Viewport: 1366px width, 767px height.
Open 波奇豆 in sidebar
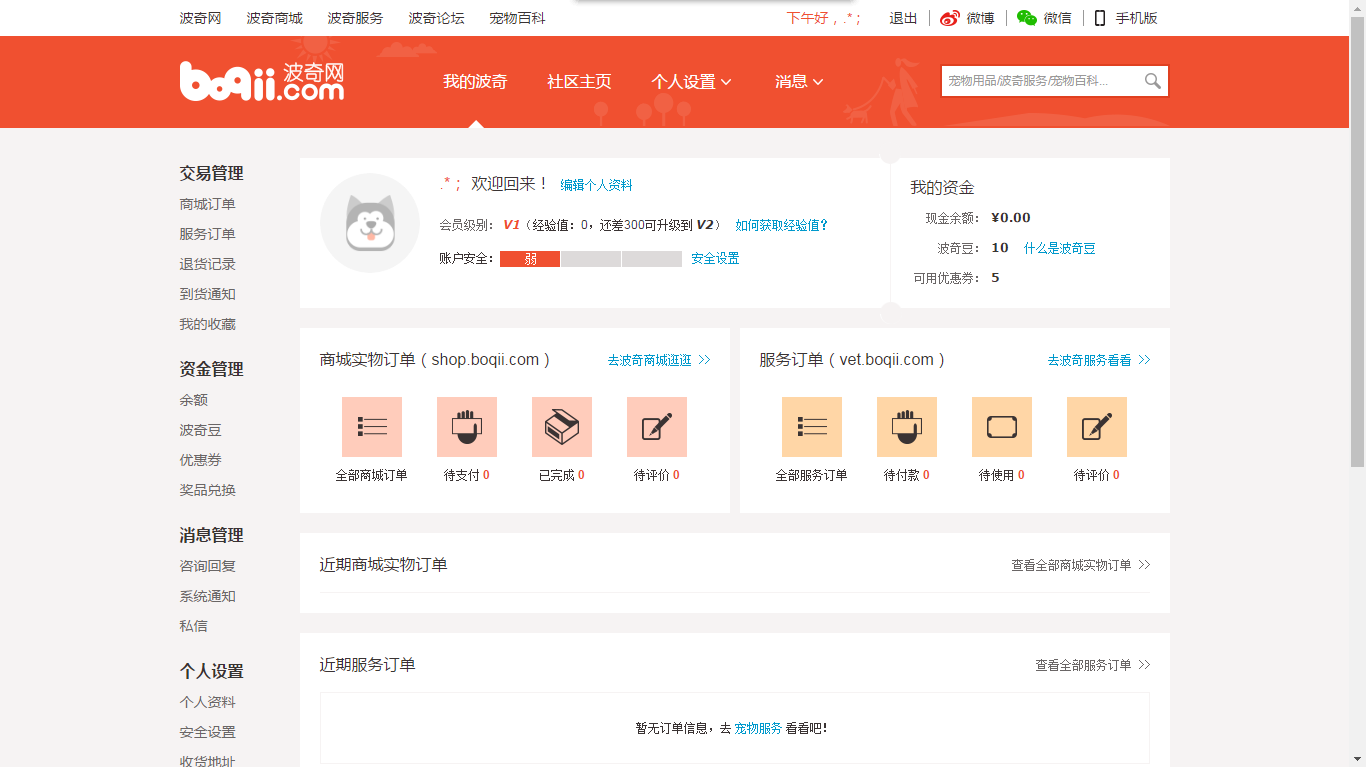[x=201, y=430]
